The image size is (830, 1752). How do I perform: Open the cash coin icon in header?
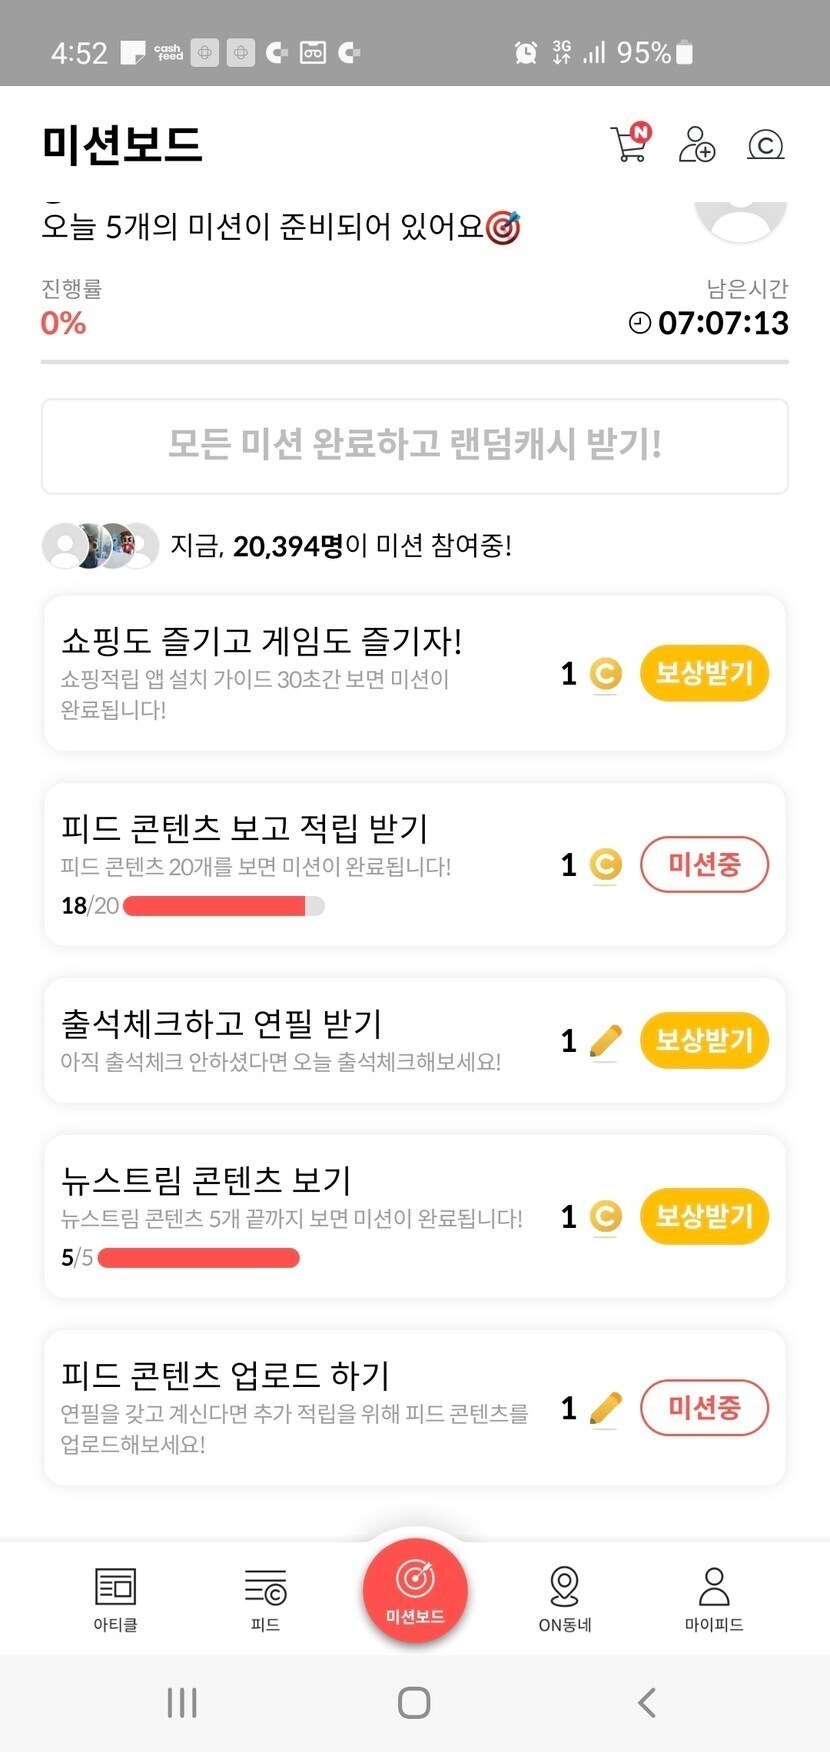tap(765, 145)
